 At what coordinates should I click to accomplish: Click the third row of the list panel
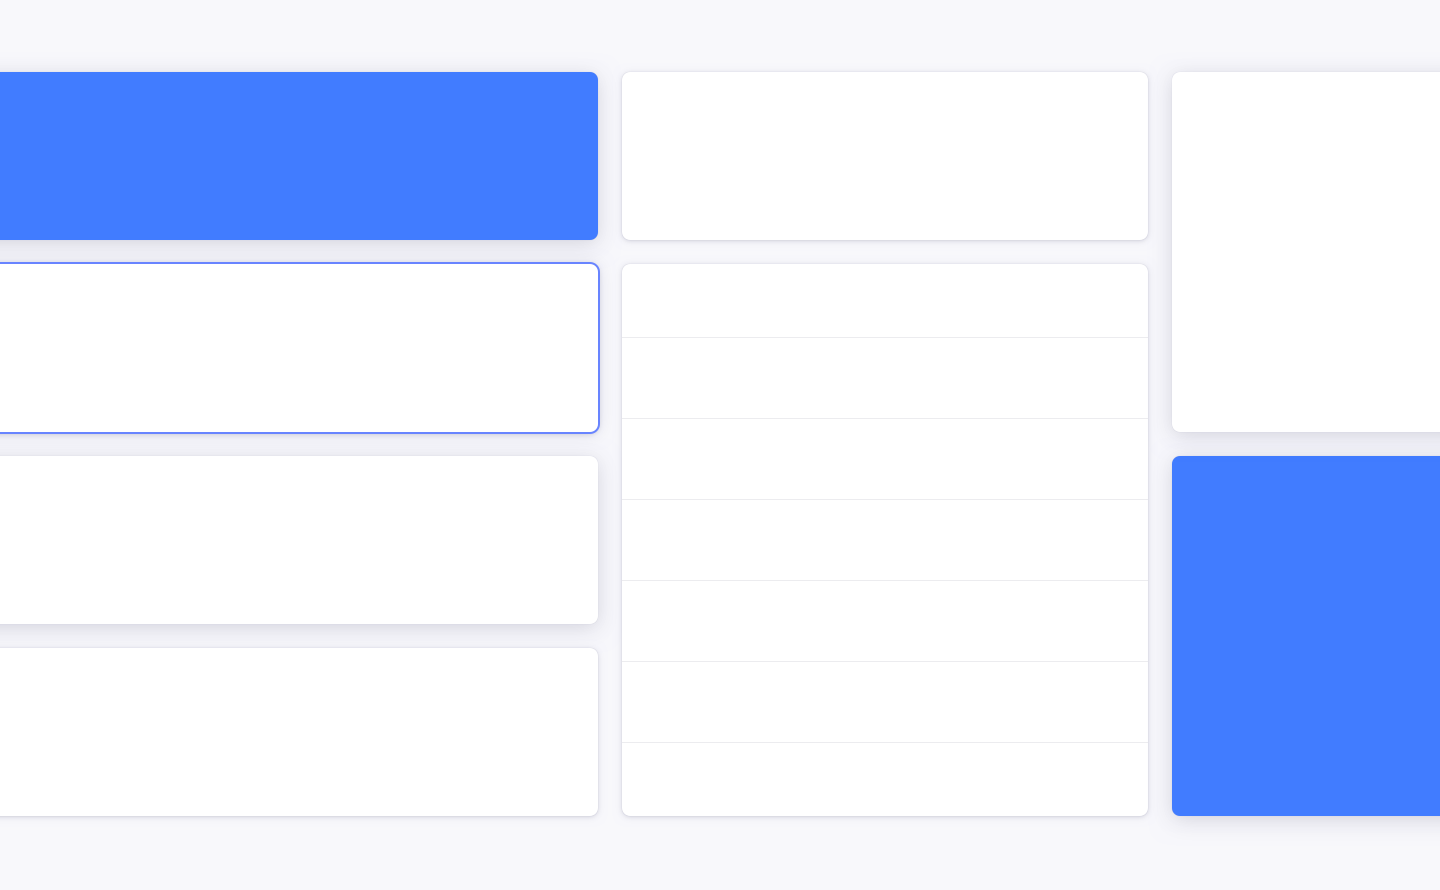pos(885,459)
